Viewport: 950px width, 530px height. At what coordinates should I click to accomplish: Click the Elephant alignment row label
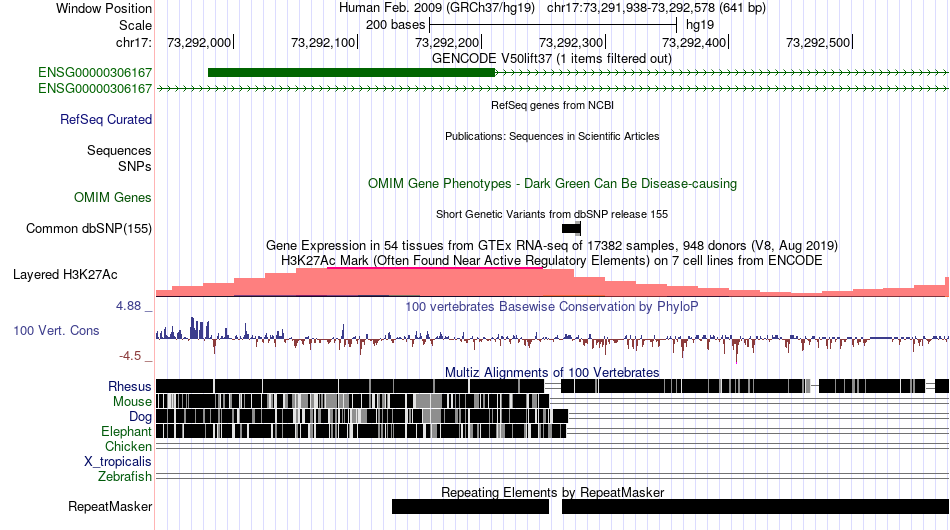click(x=126, y=431)
